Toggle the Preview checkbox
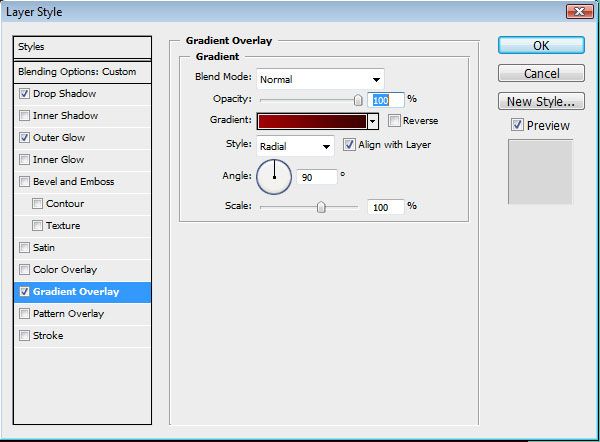Viewport: 600px width, 442px height. (517, 125)
